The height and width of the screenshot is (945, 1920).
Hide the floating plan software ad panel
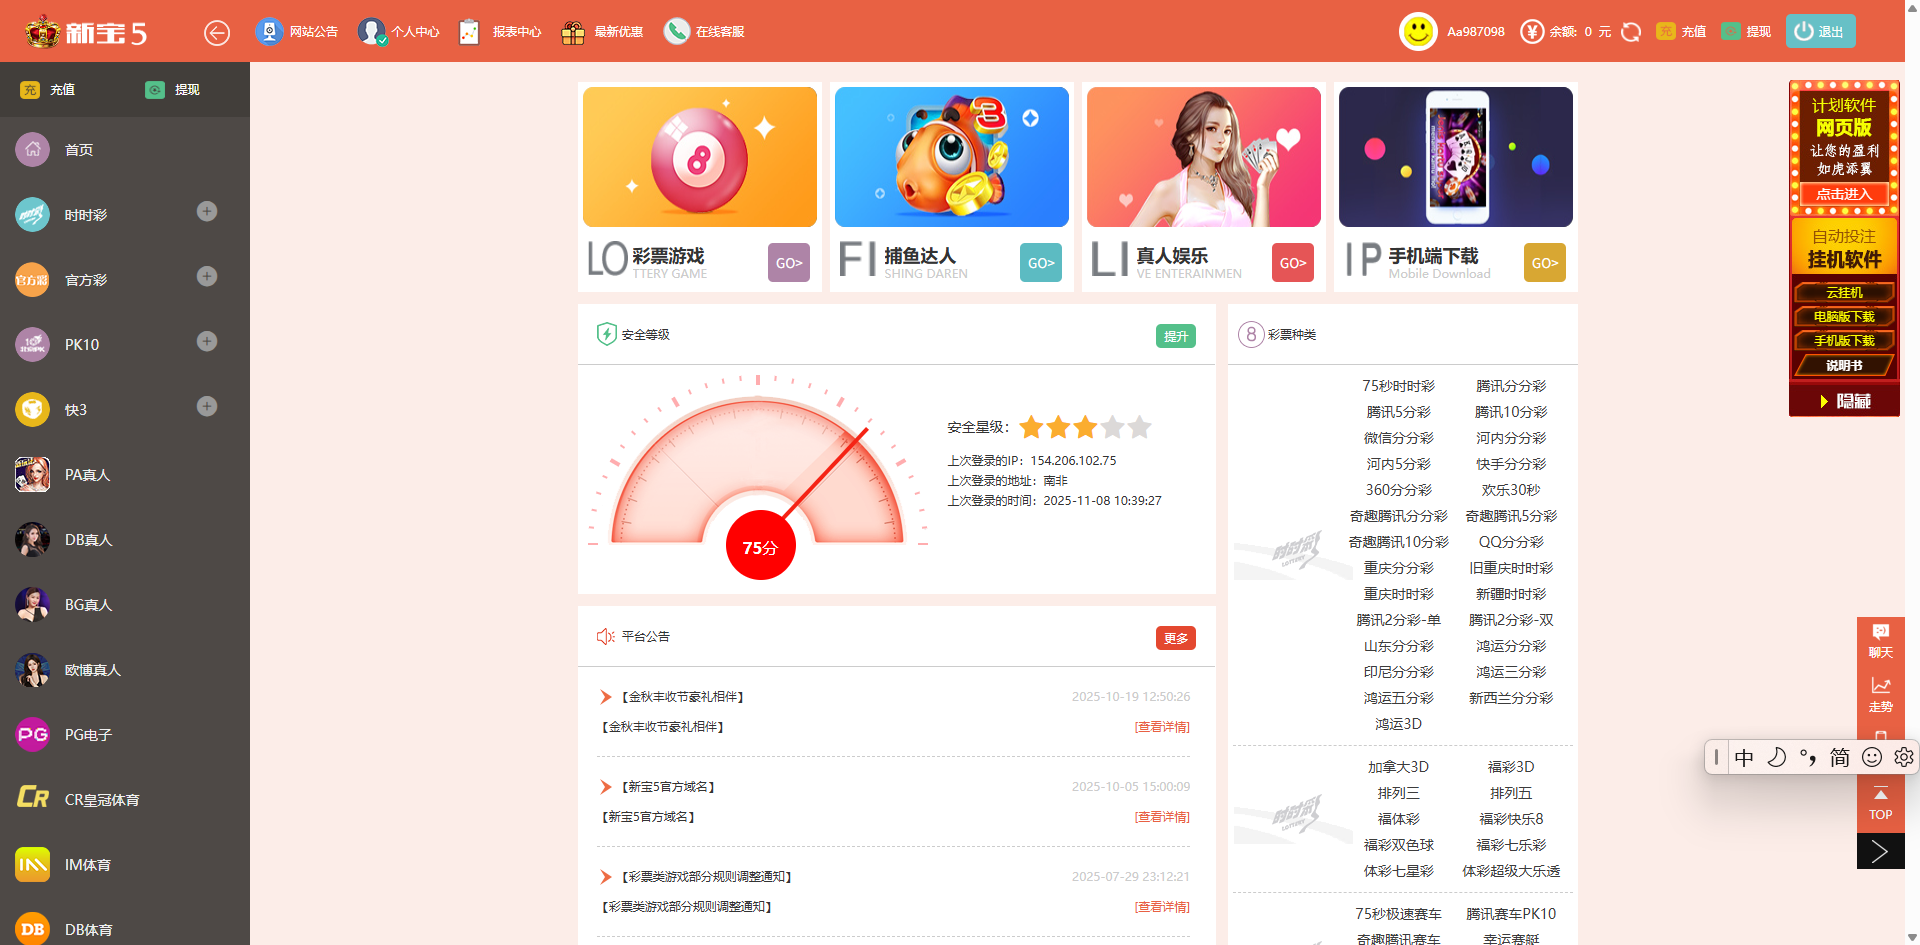tap(1844, 401)
